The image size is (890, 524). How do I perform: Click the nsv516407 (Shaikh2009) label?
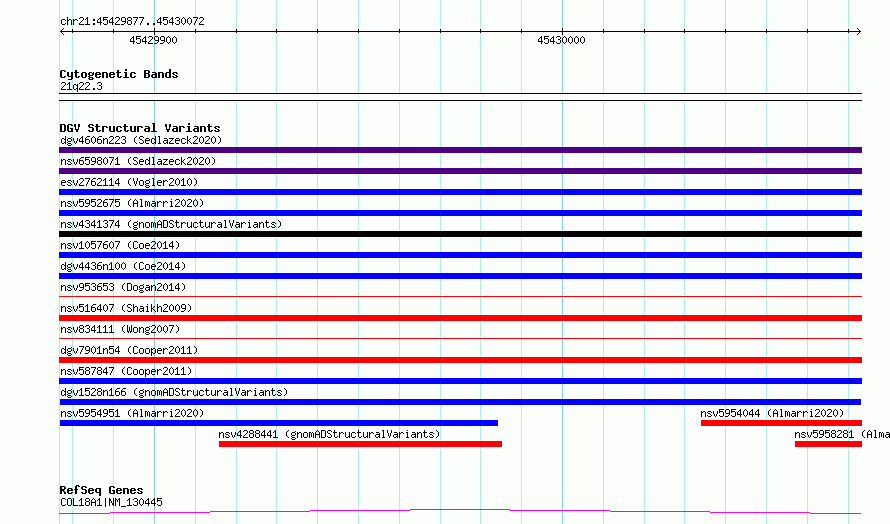[x=126, y=308]
